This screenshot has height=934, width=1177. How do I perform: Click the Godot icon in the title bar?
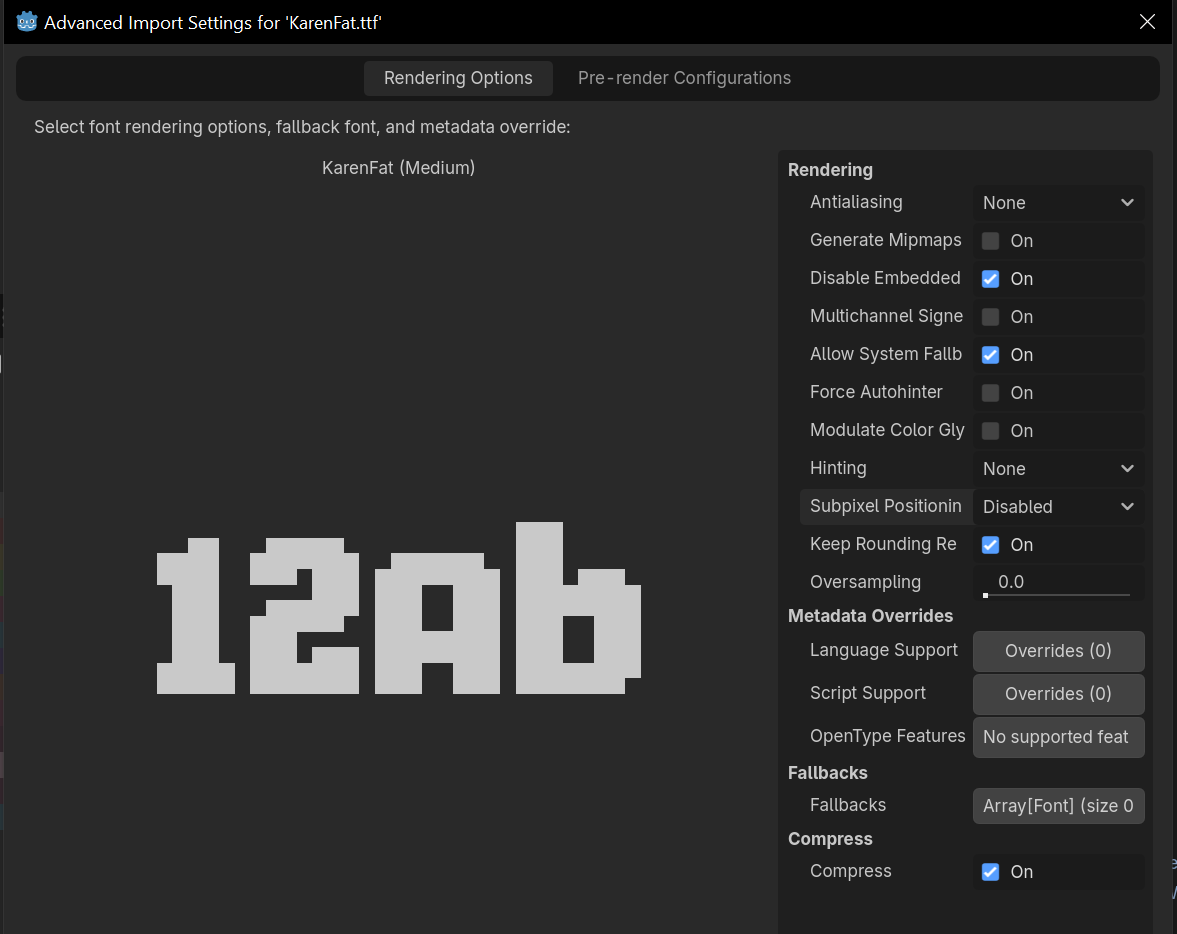[26, 22]
